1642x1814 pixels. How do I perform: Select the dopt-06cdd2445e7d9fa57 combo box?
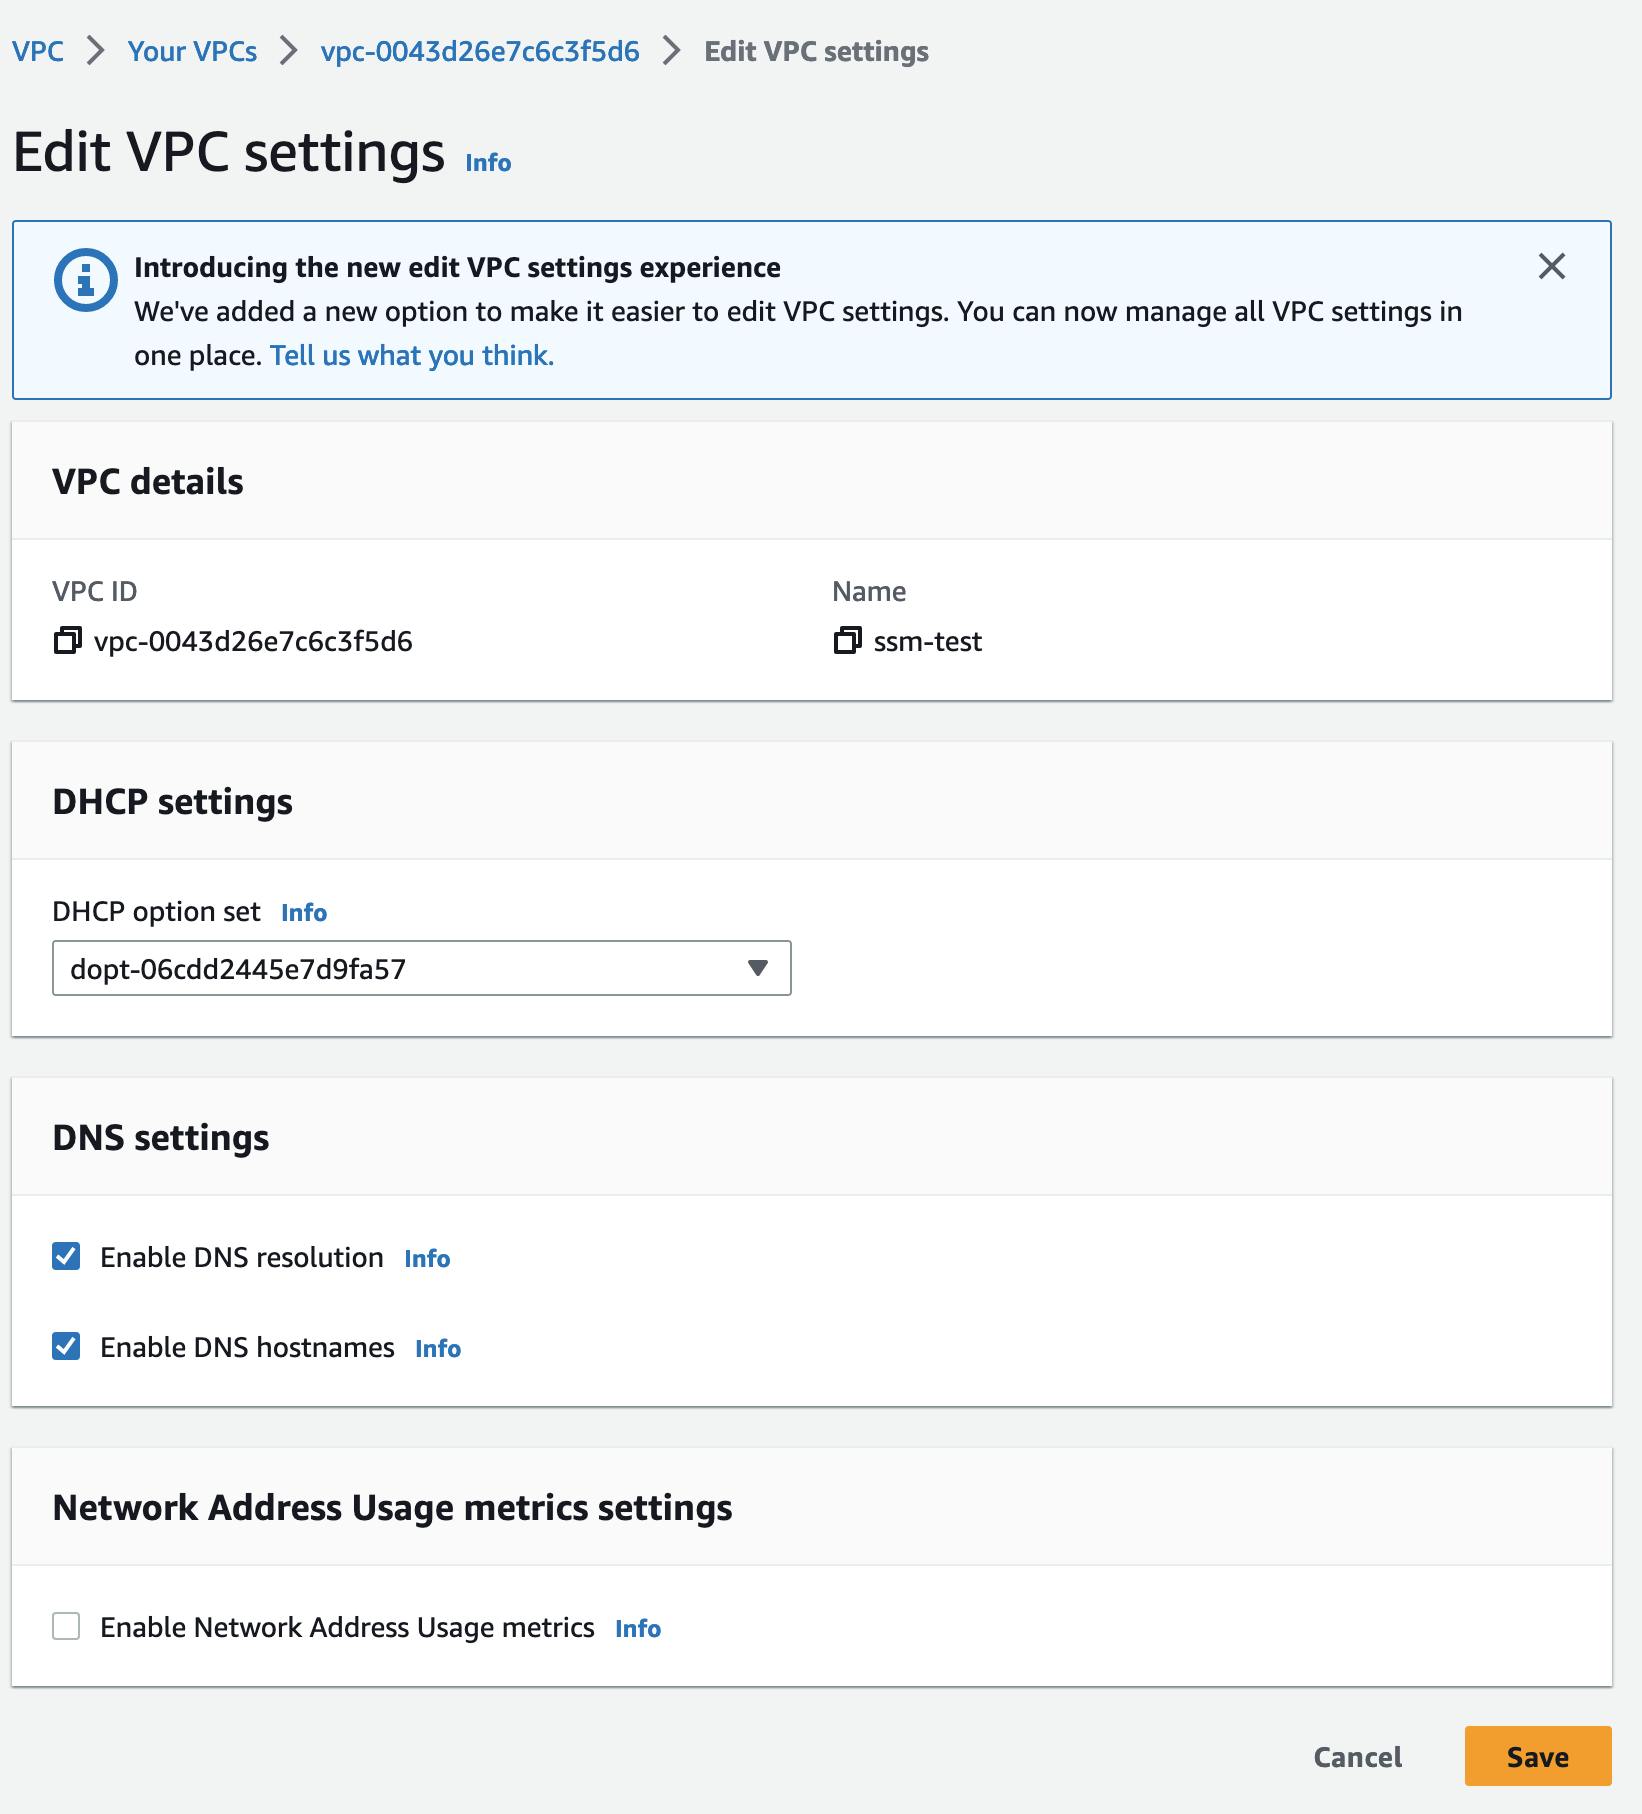pyautogui.click(x=400, y=968)
